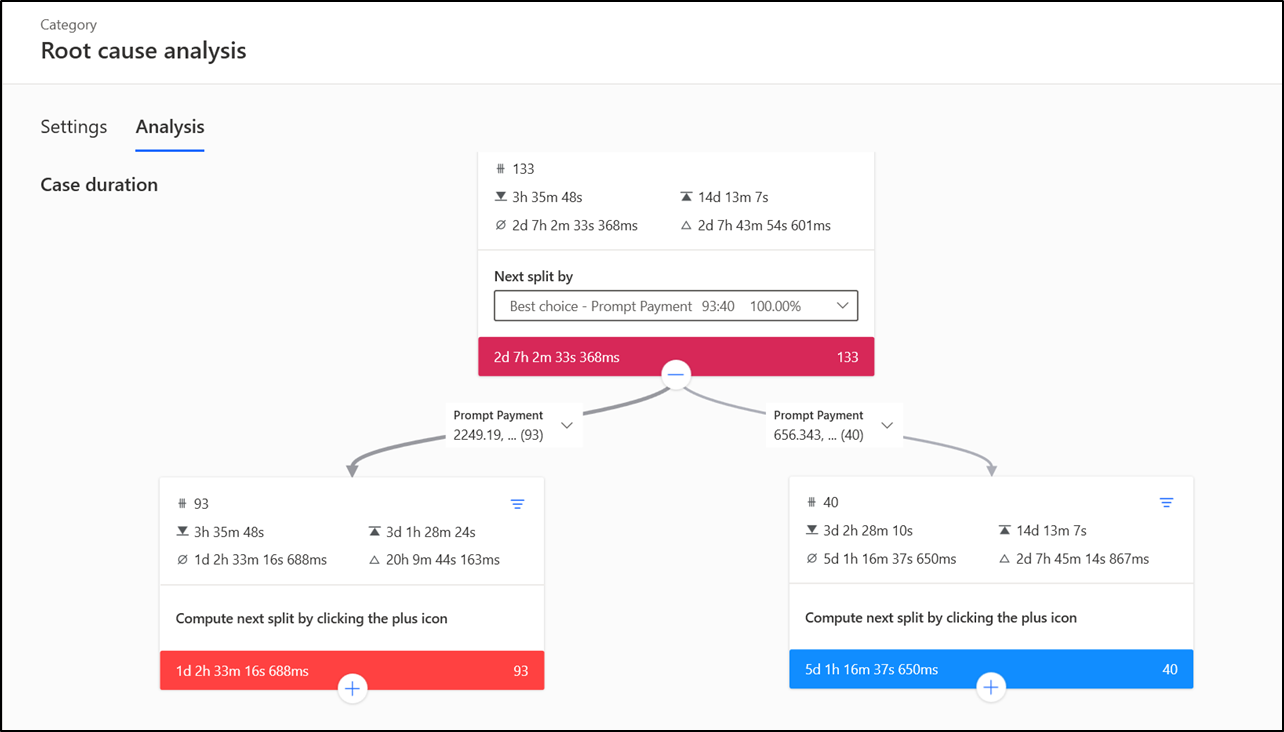
Task: Click the Root cause analysis title
Action: 143,50
